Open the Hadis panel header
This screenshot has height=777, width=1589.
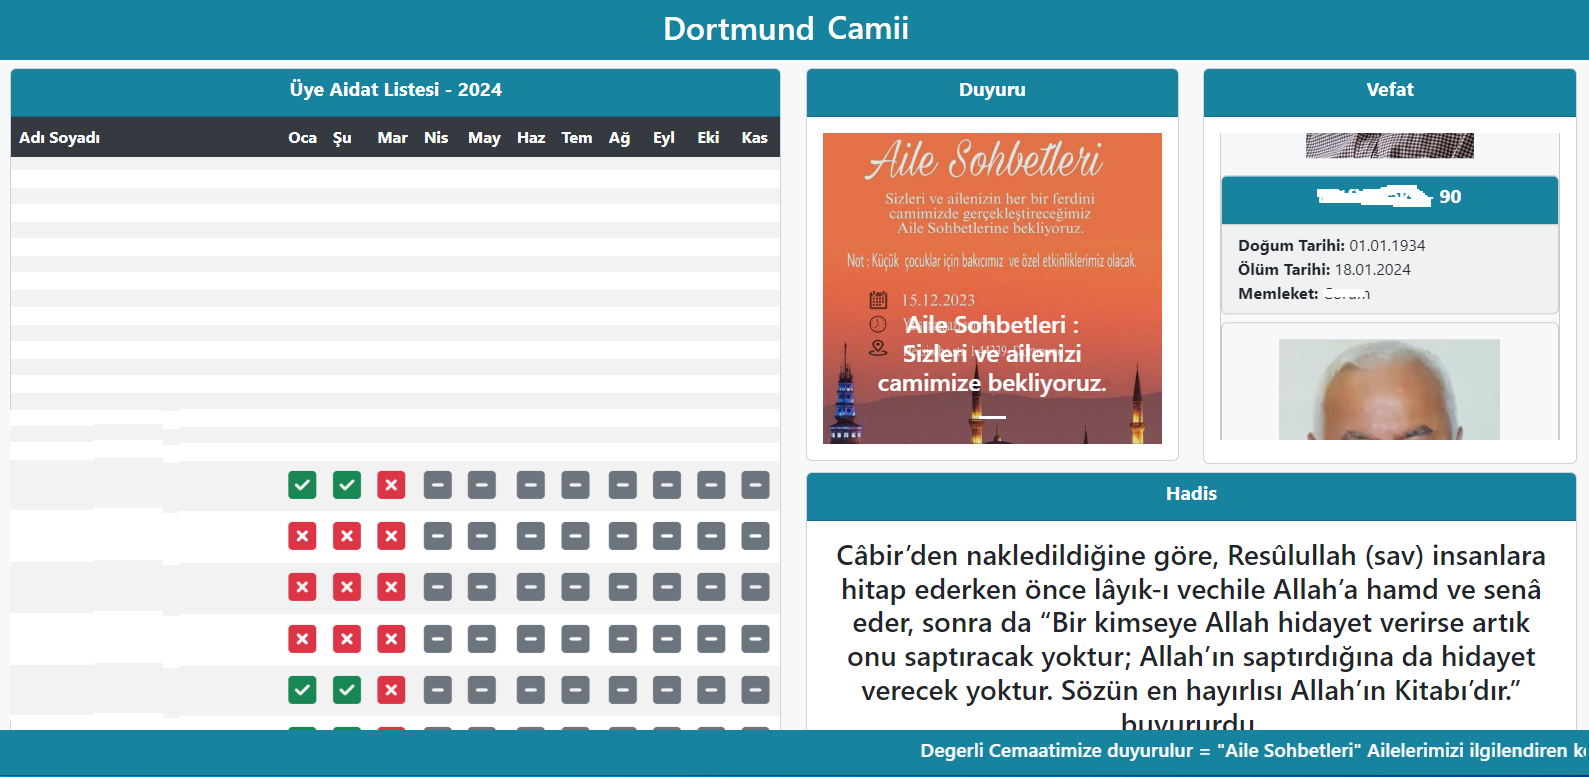click(x=1191, y=494)
